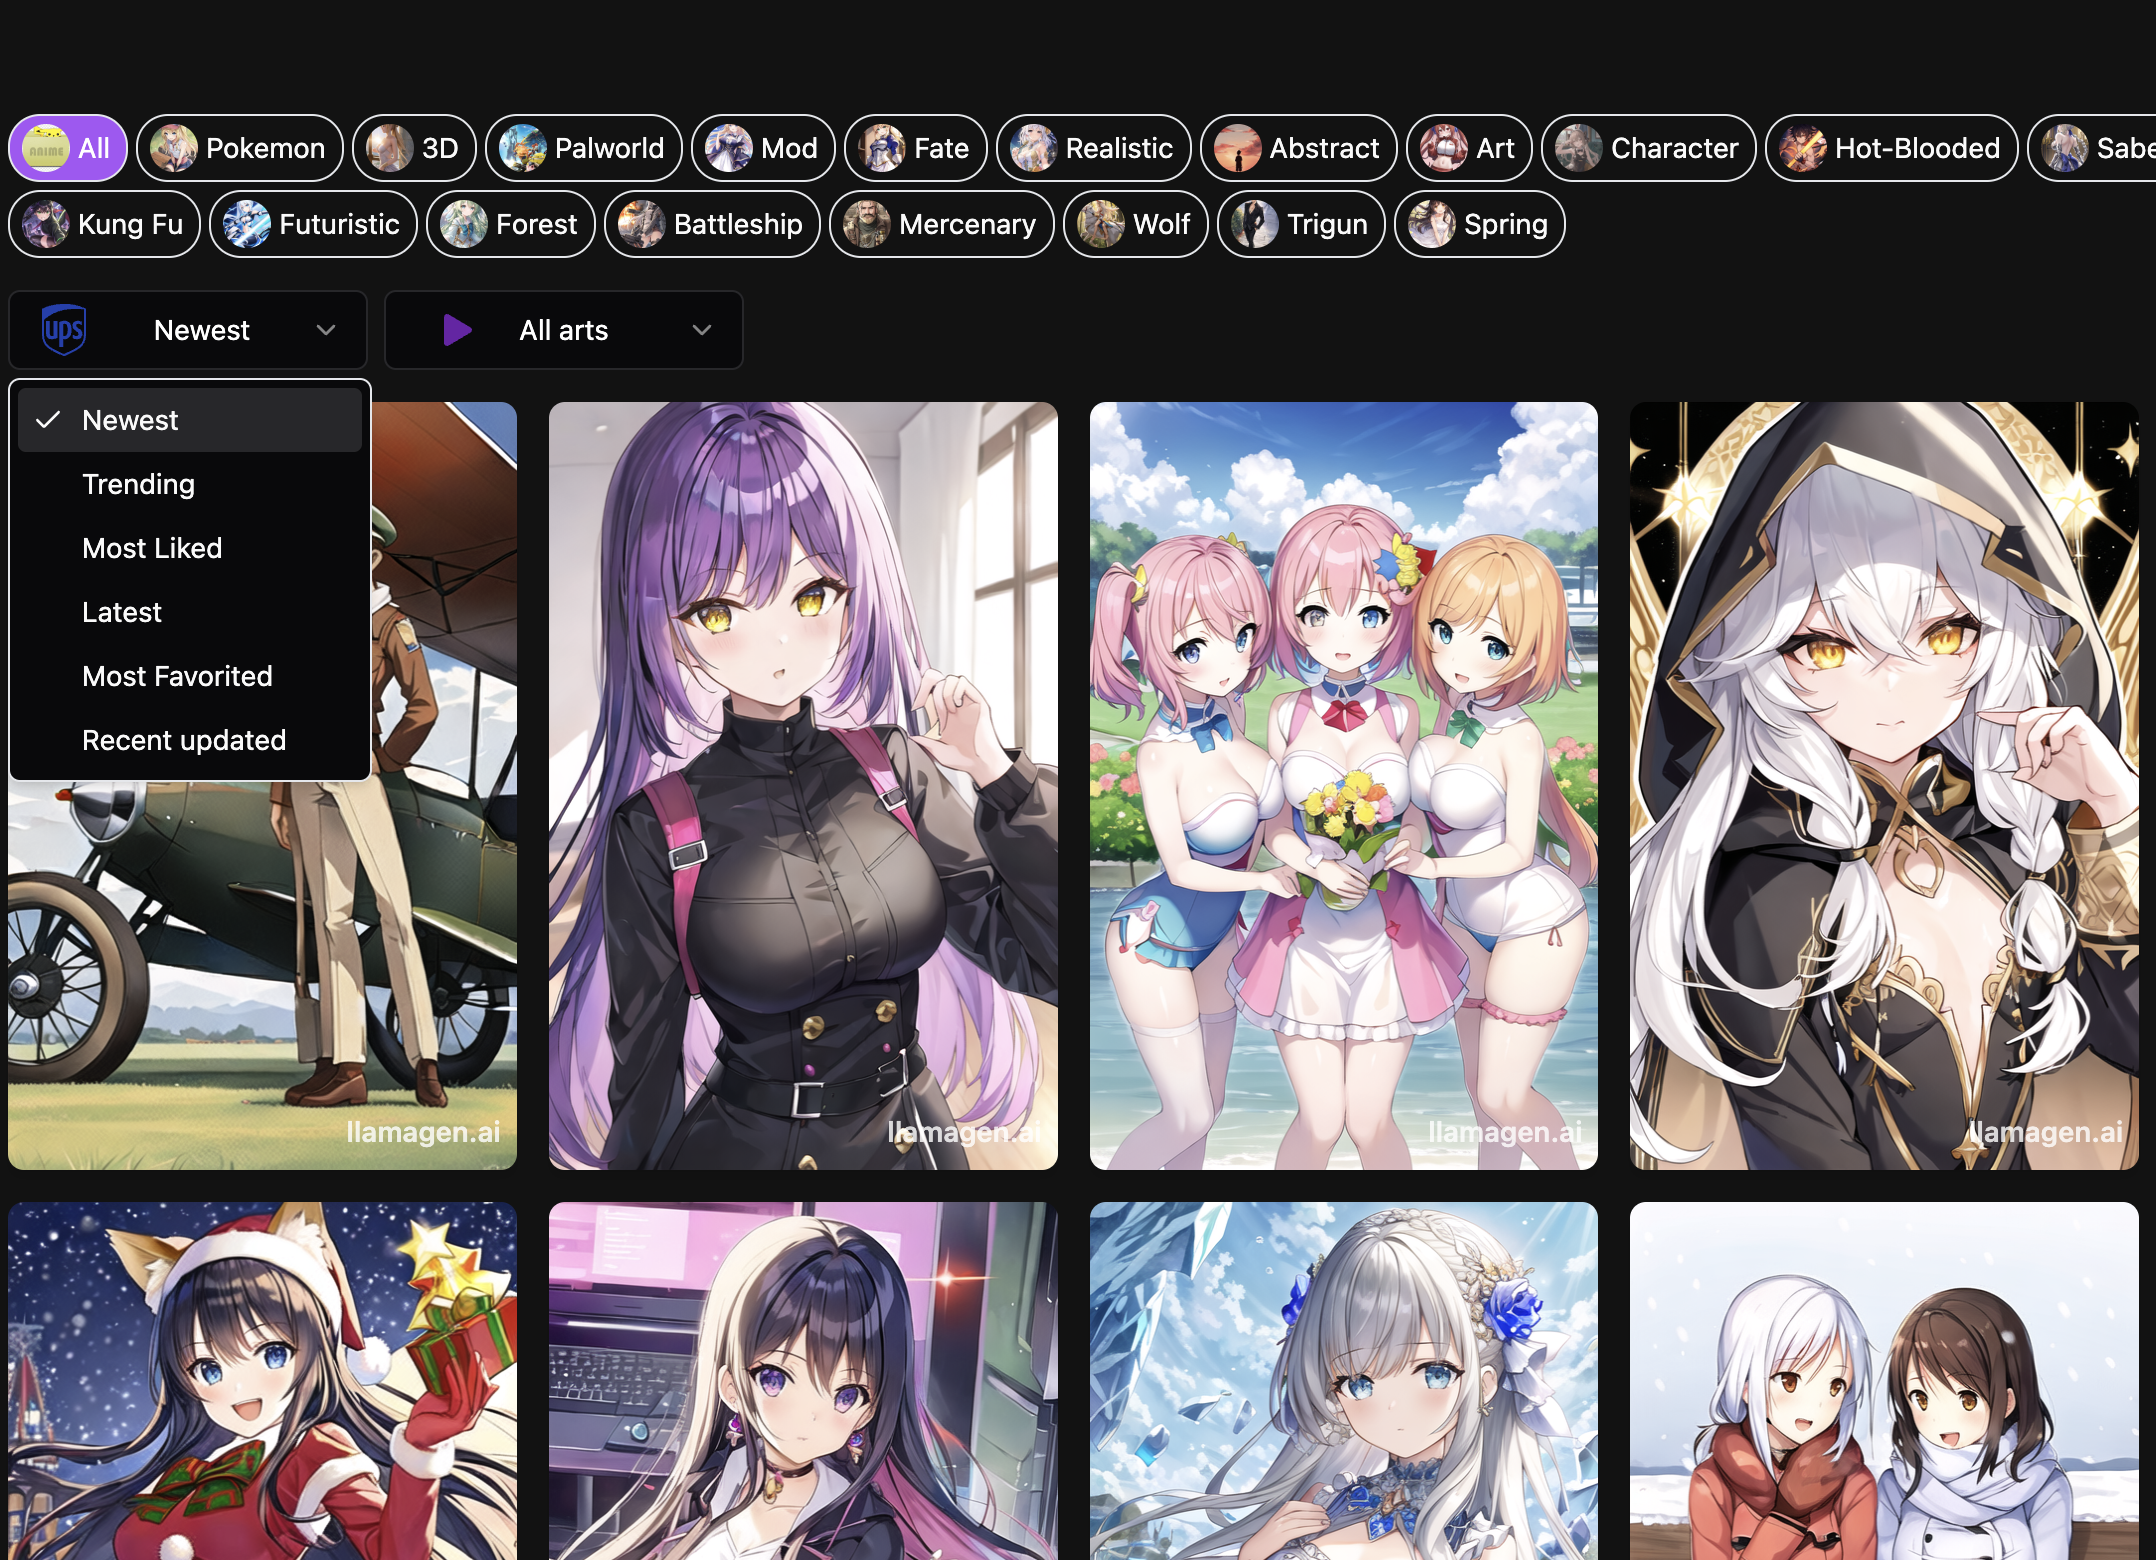Check the Newest sort option
Screen dimensions: 2156x1560
point(189,420)
